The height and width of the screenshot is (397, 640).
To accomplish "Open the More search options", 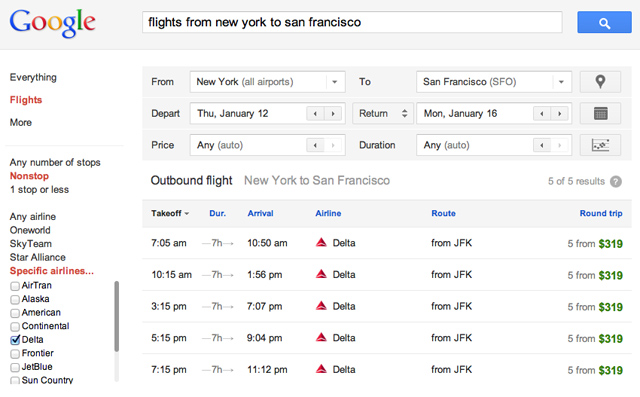I will click(20, 122).
